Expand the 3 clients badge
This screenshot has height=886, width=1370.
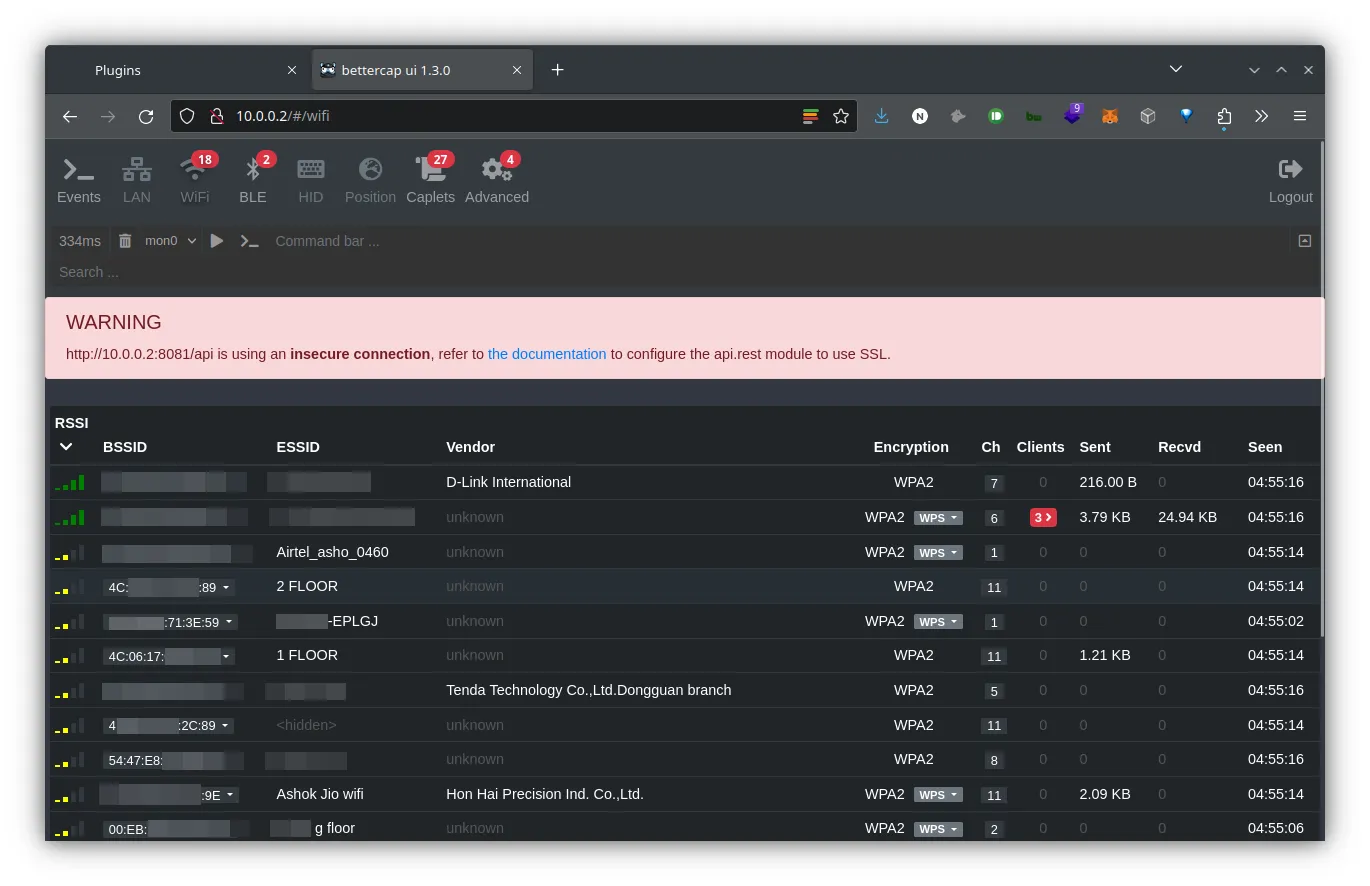pyautogui.click(x=1043, y=517)
